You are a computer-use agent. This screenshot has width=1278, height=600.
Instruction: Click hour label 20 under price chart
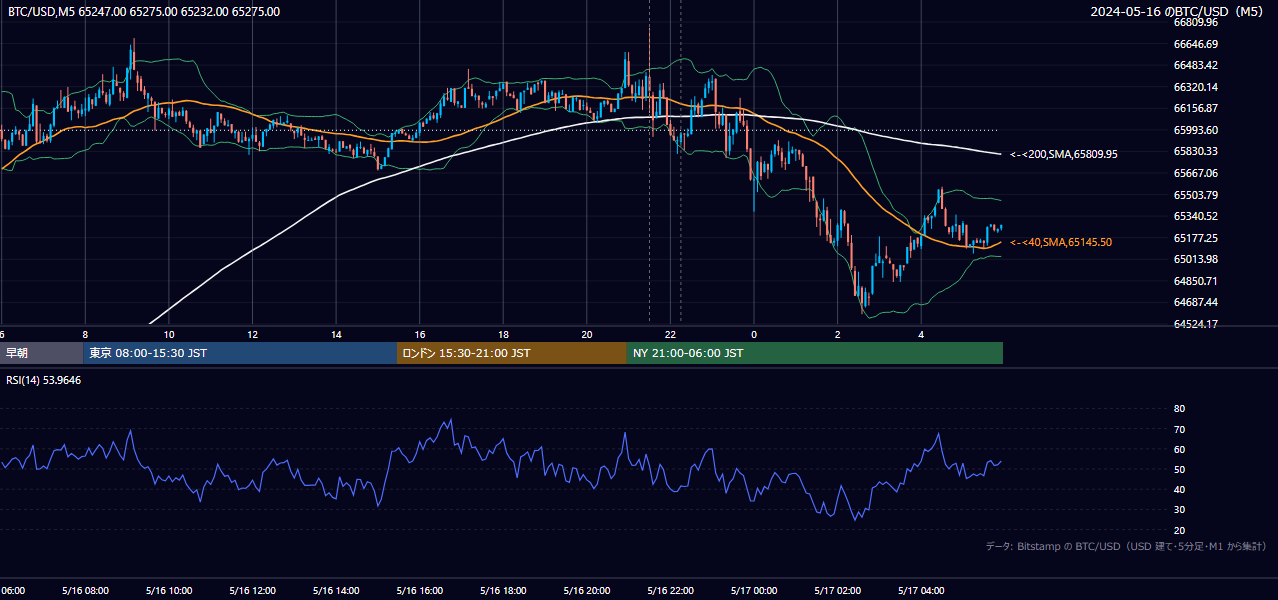click(587, 334)
